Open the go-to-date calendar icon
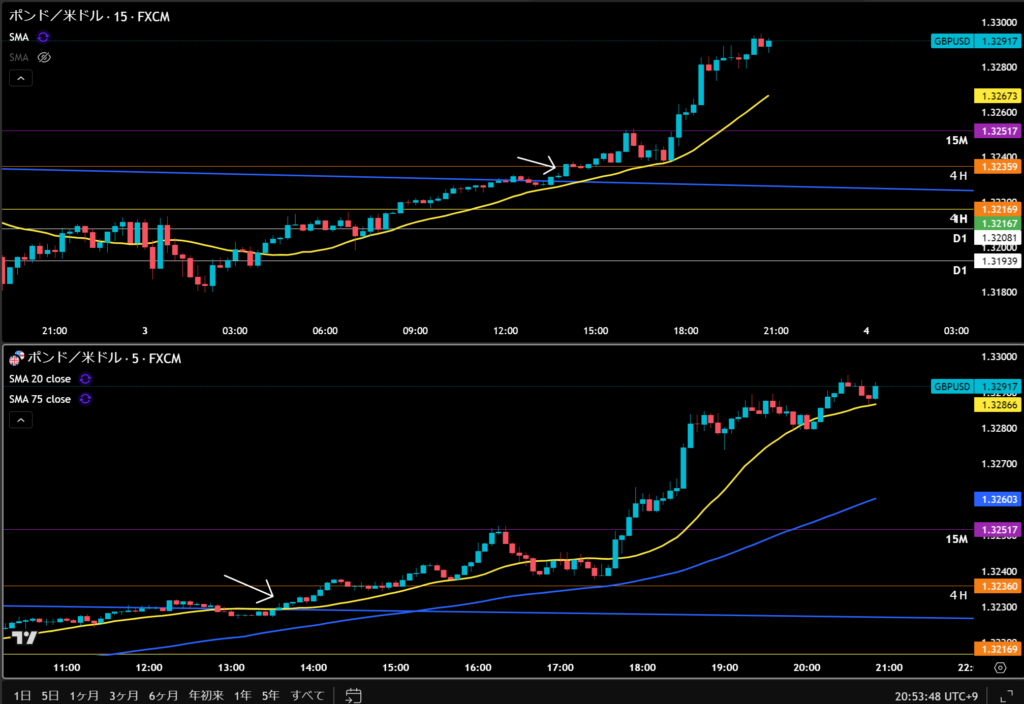This screenshot has height=704, width=1024. coord(352,694)
